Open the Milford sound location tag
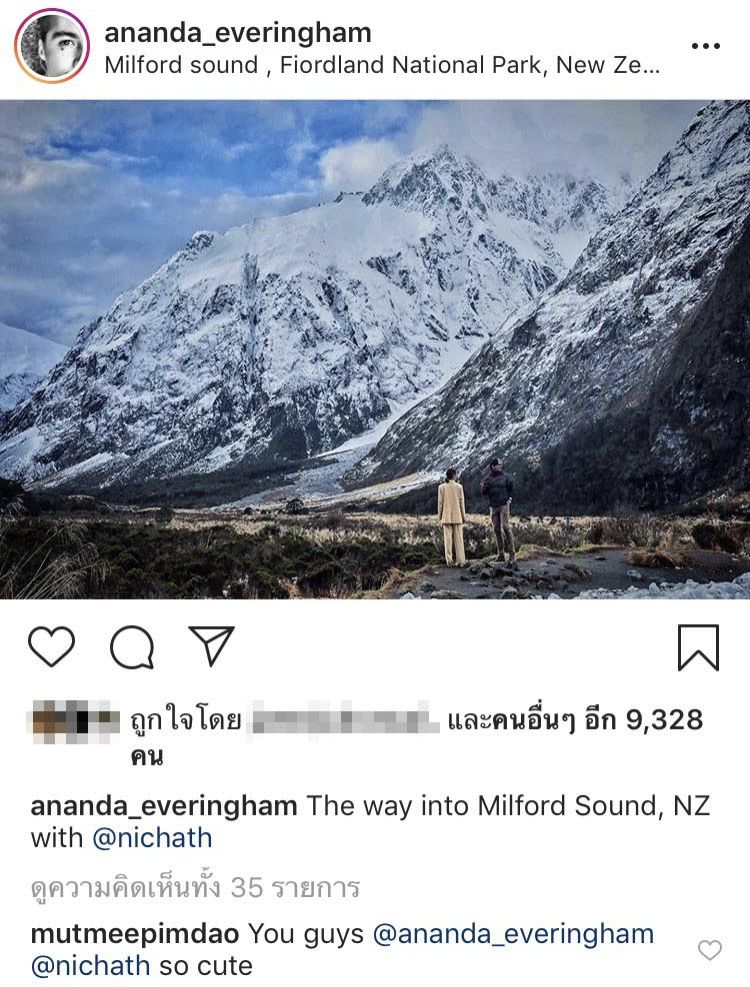This screenshot has width=750, height=987. (382, 65)
